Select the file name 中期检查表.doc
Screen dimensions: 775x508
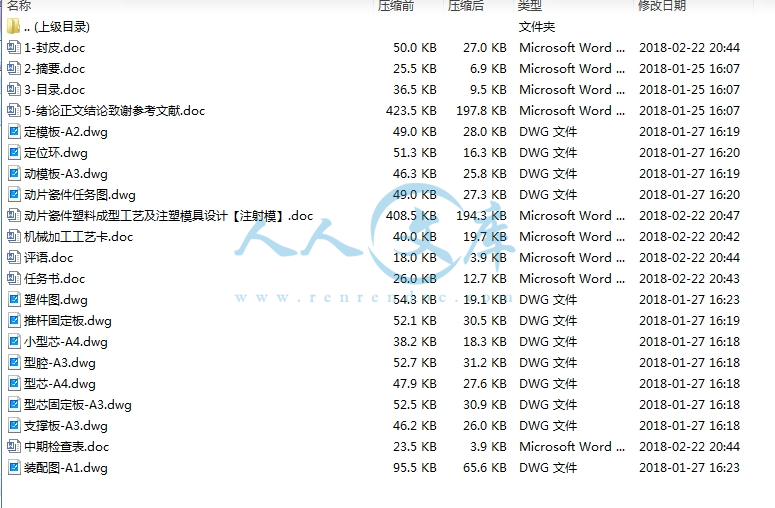pos(66,447)
